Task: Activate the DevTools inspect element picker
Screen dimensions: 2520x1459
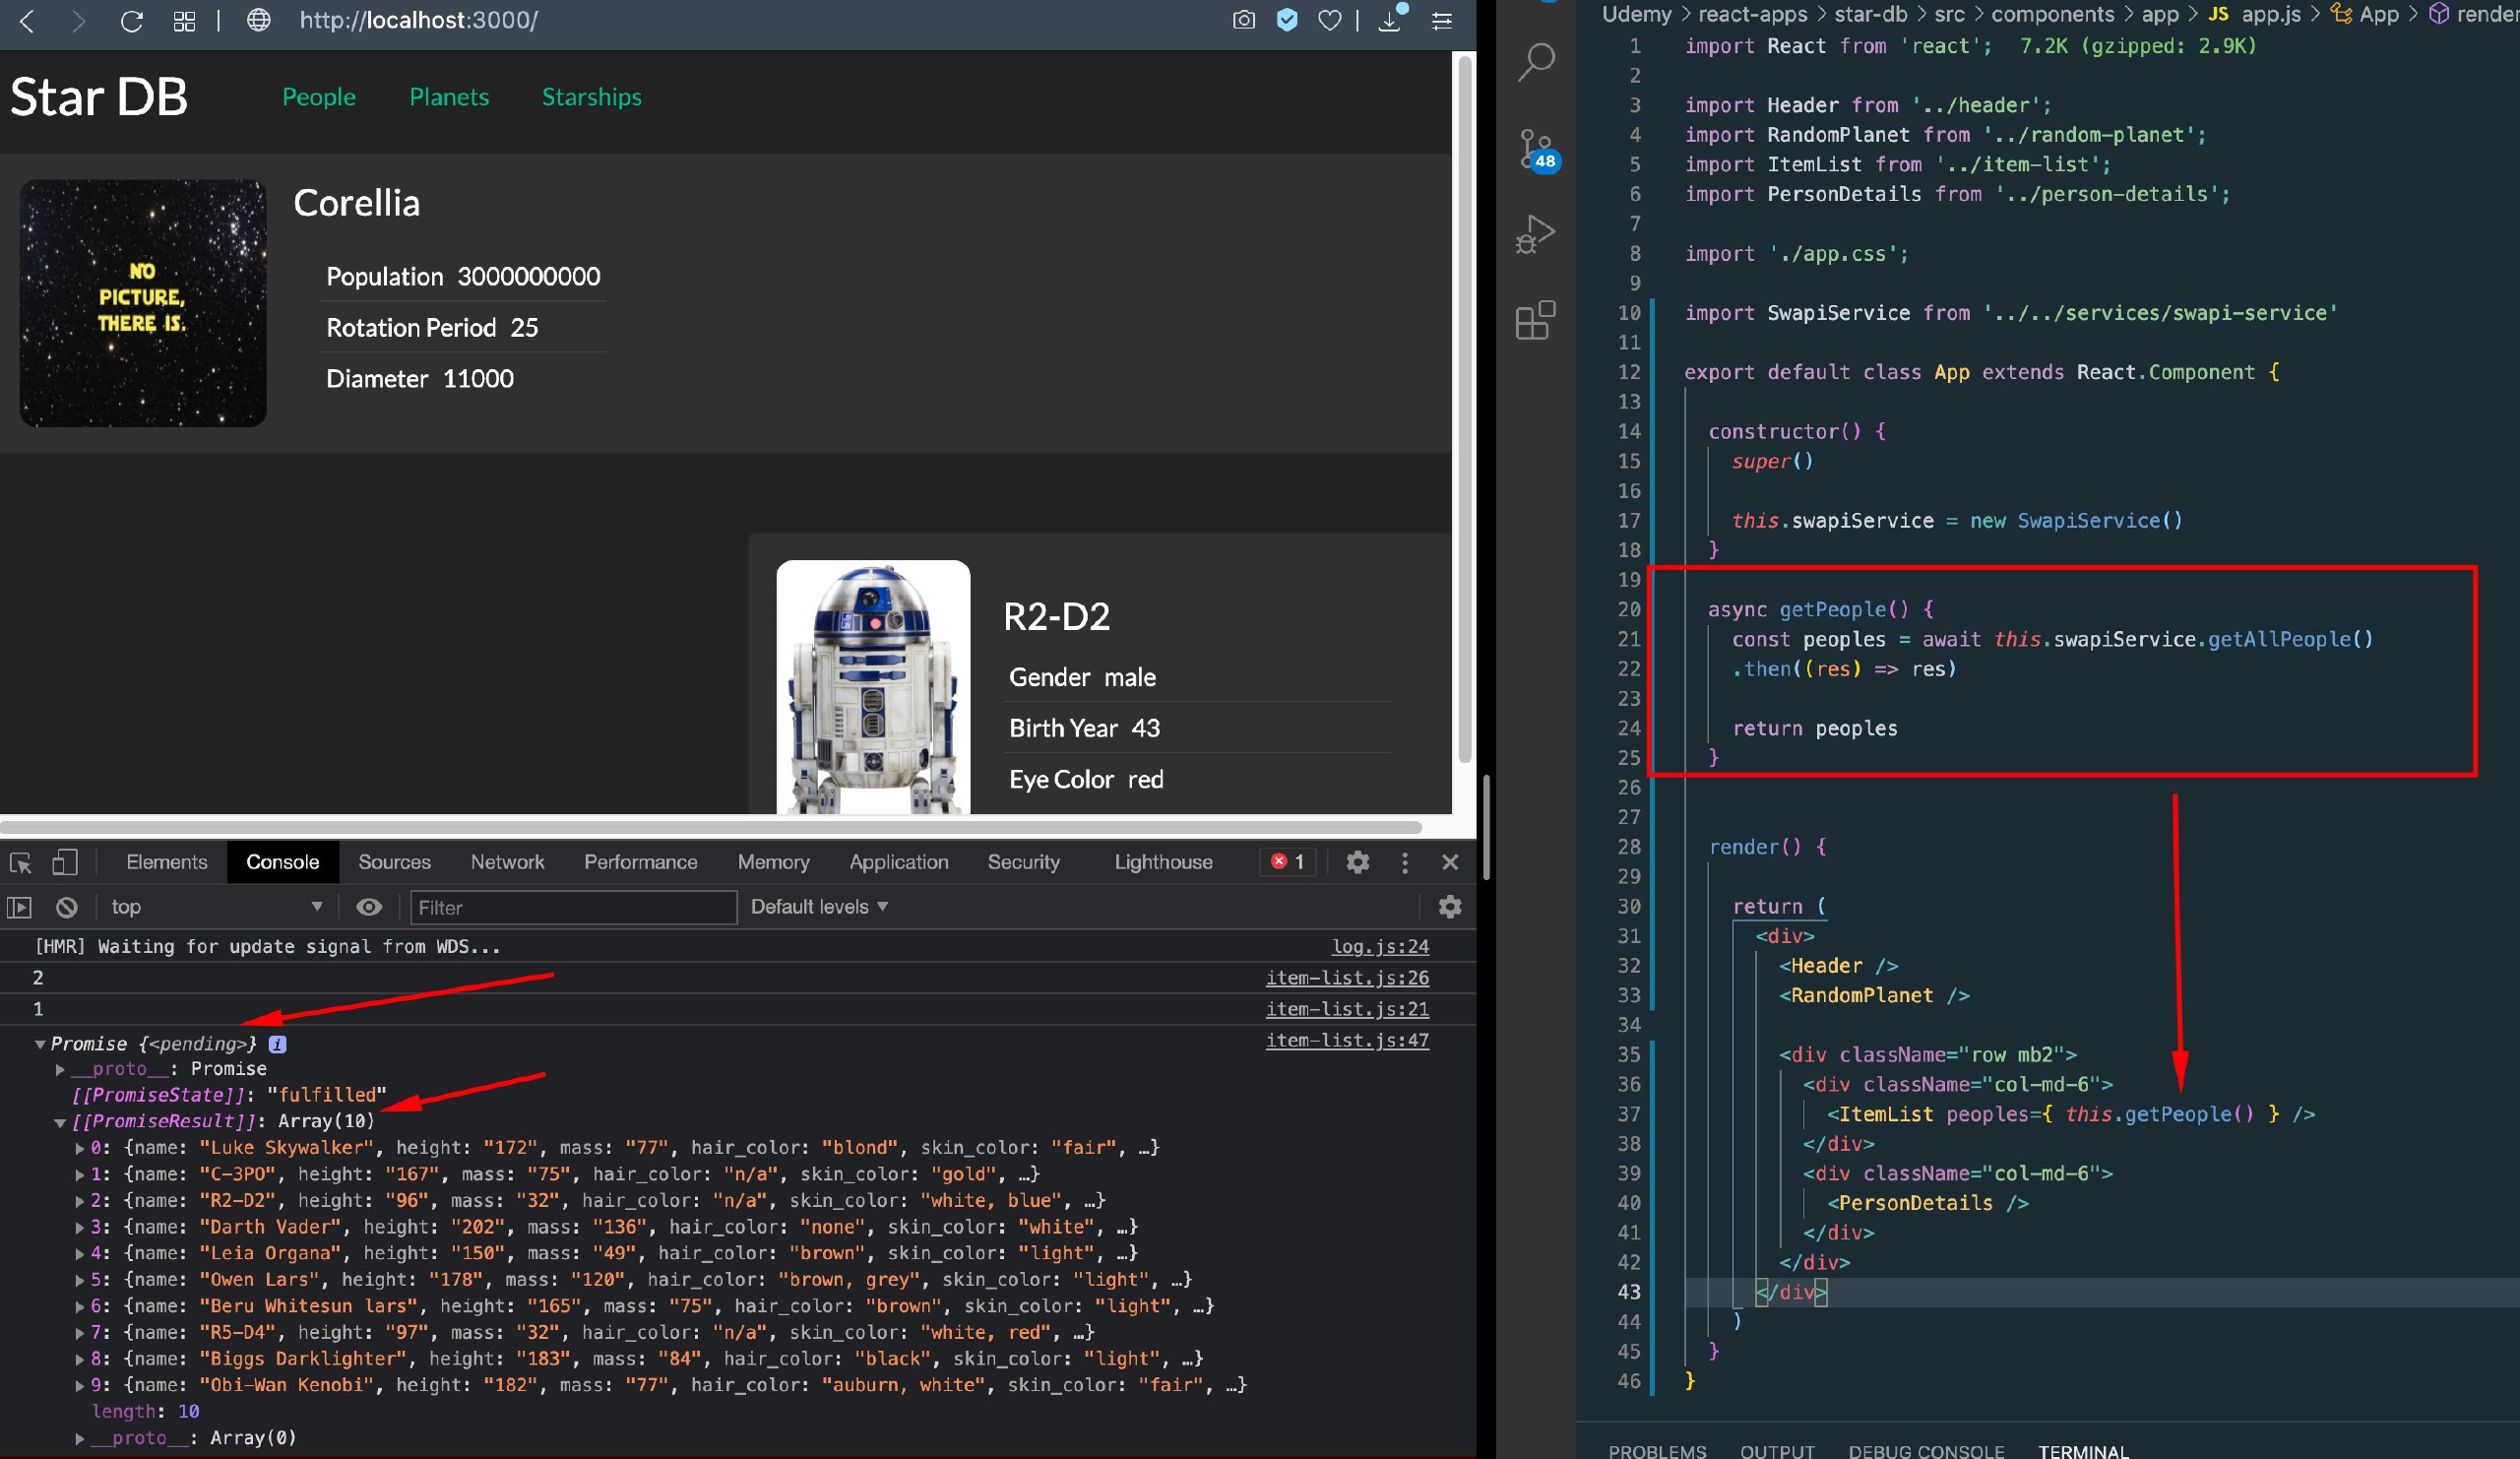Action: 21,862
